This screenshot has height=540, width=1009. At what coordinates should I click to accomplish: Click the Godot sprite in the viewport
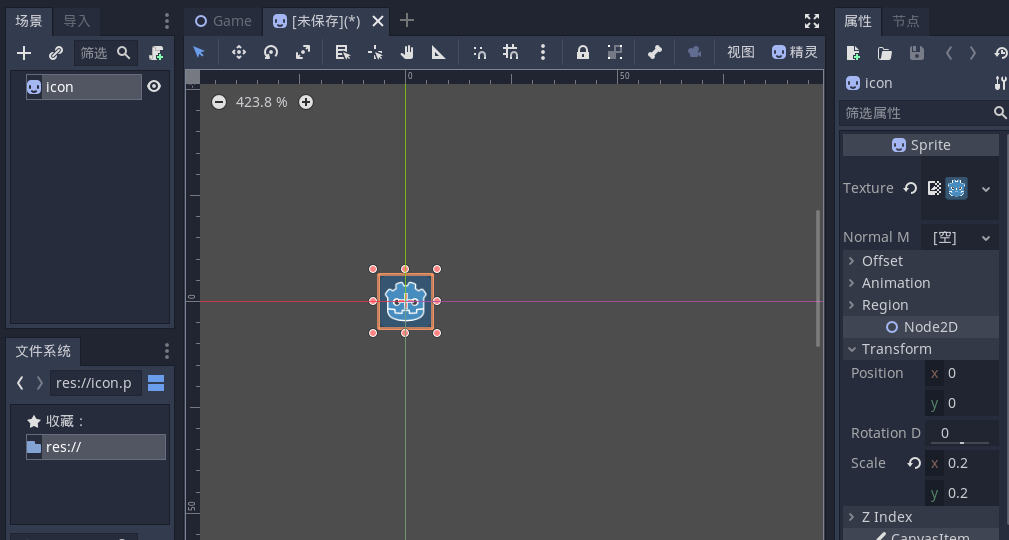405,301
